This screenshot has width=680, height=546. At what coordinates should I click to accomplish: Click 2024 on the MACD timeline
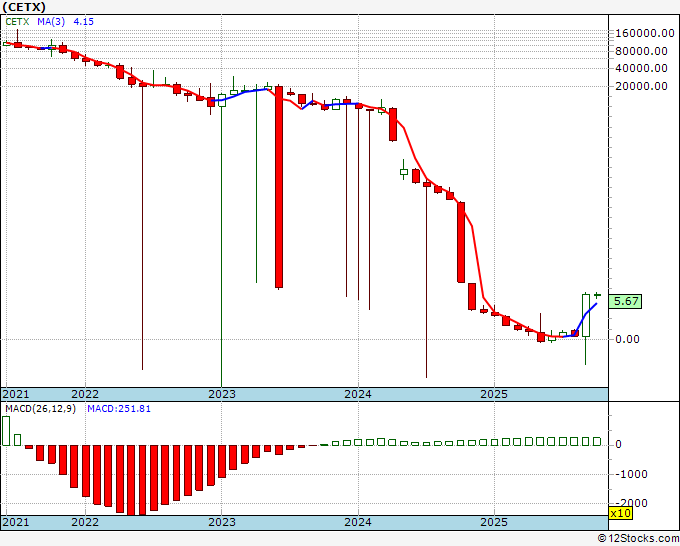358,522
